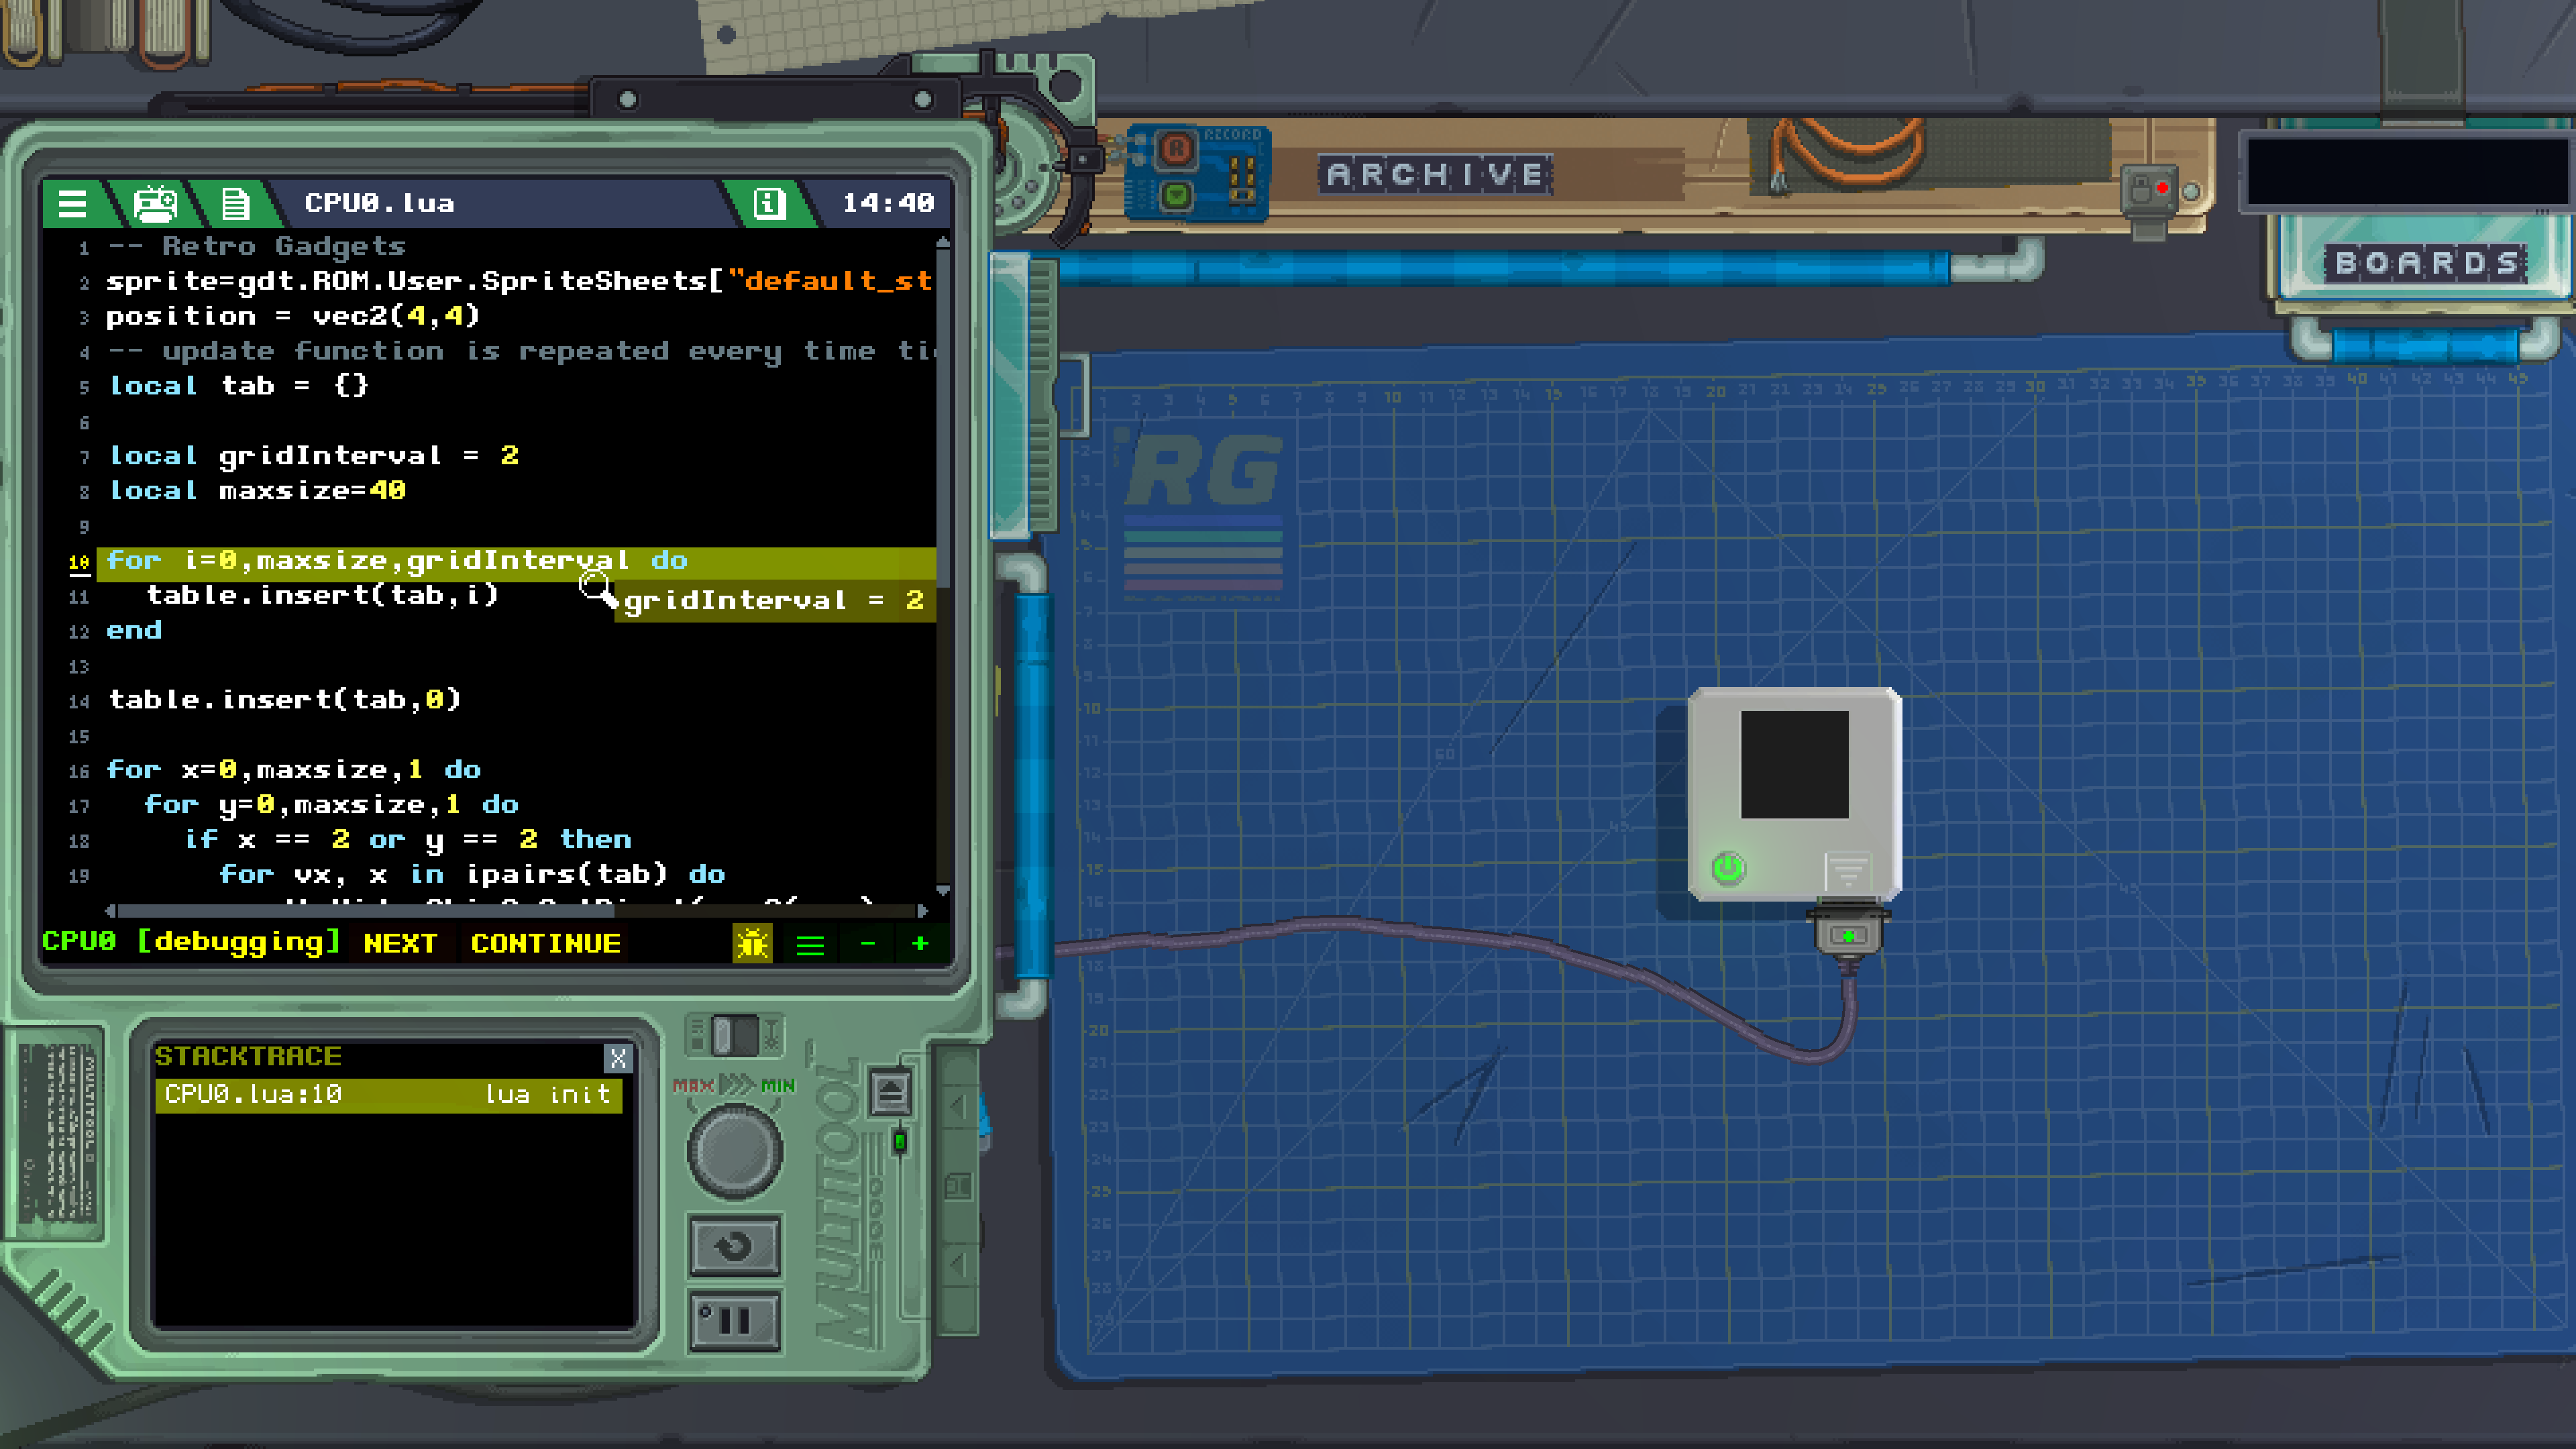The image size is (2576, 1449).
Task: Click the code editor's down scroll arrow
Action: (942, 890)
